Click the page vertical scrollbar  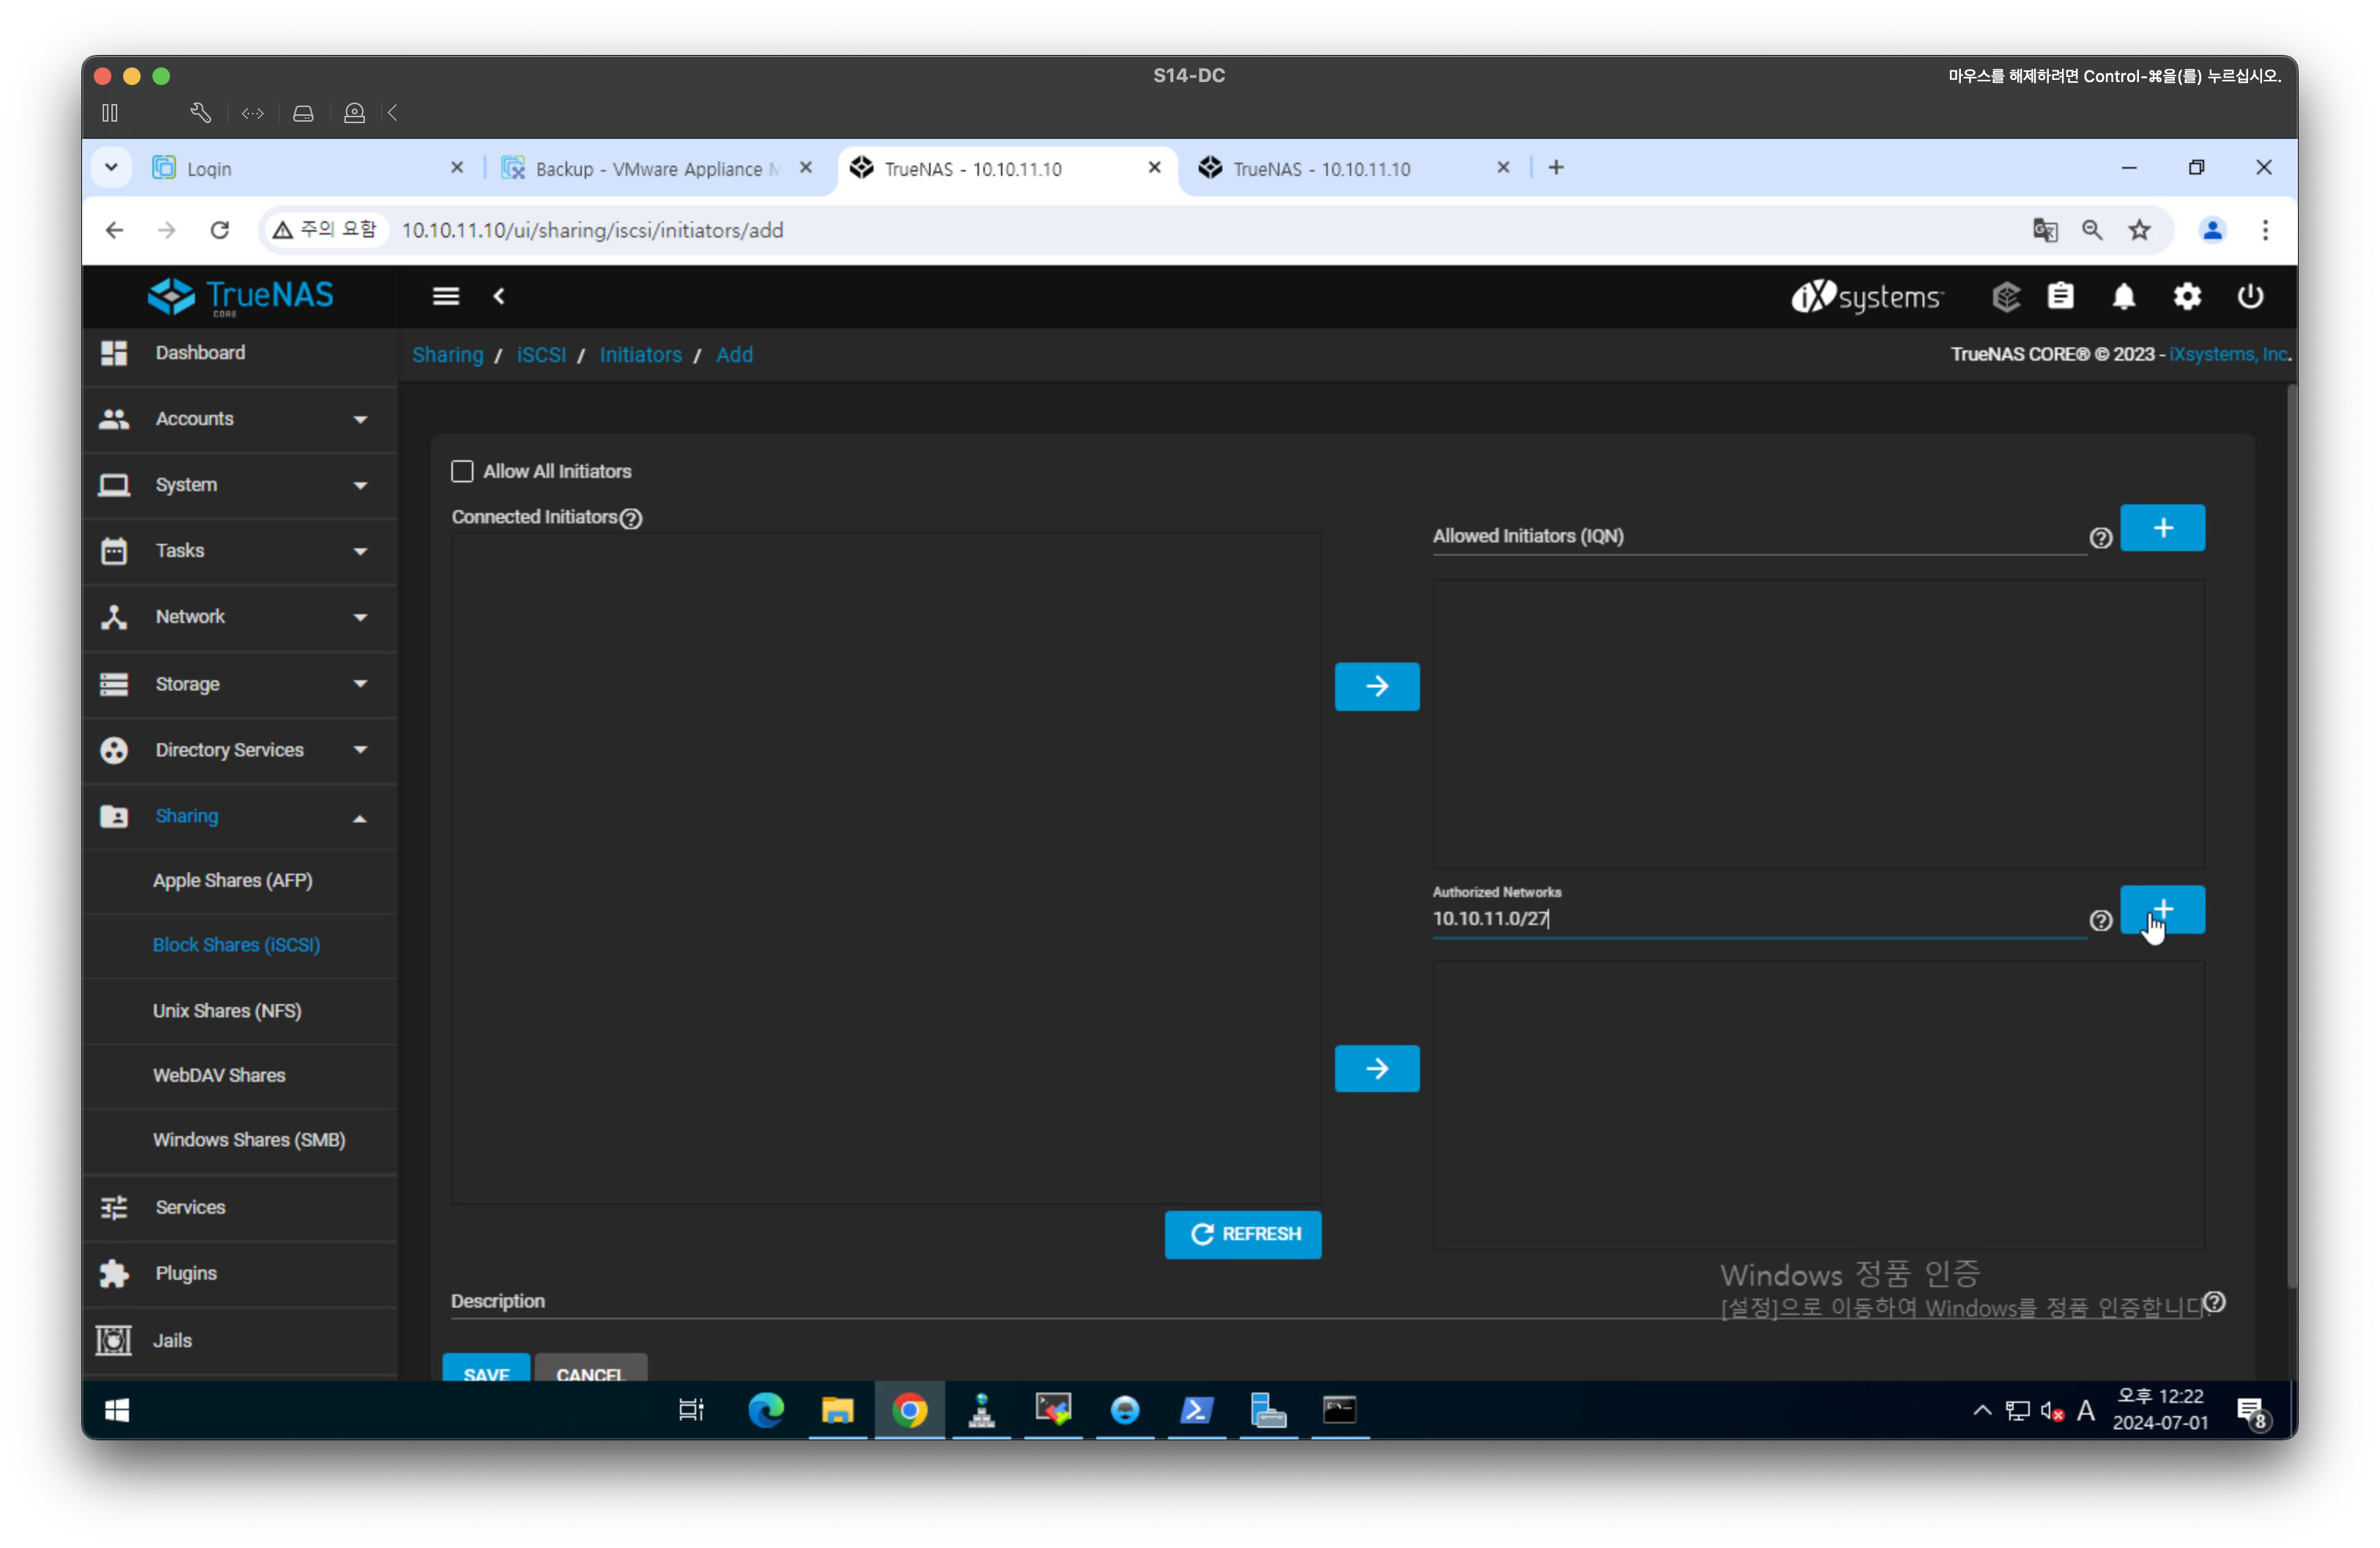click(x=2290, y=835)
